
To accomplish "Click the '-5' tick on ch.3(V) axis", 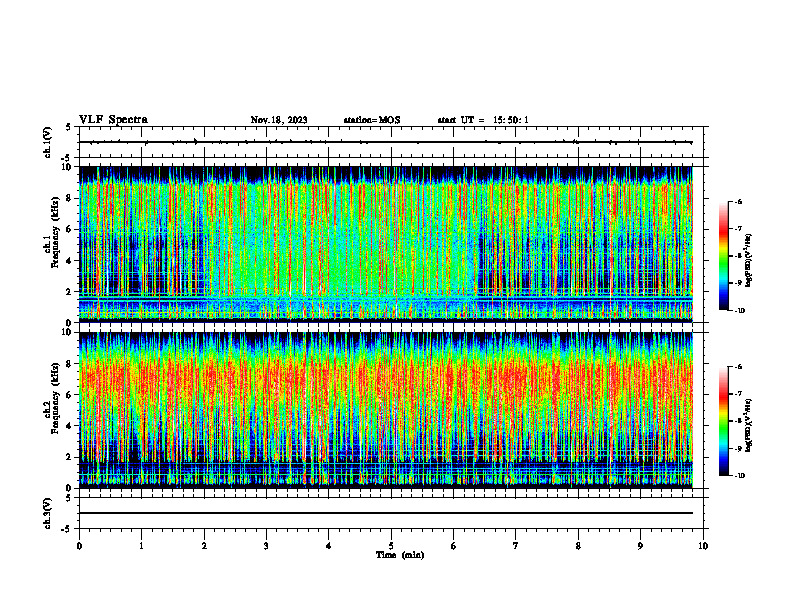I will (x=67, y=529).
